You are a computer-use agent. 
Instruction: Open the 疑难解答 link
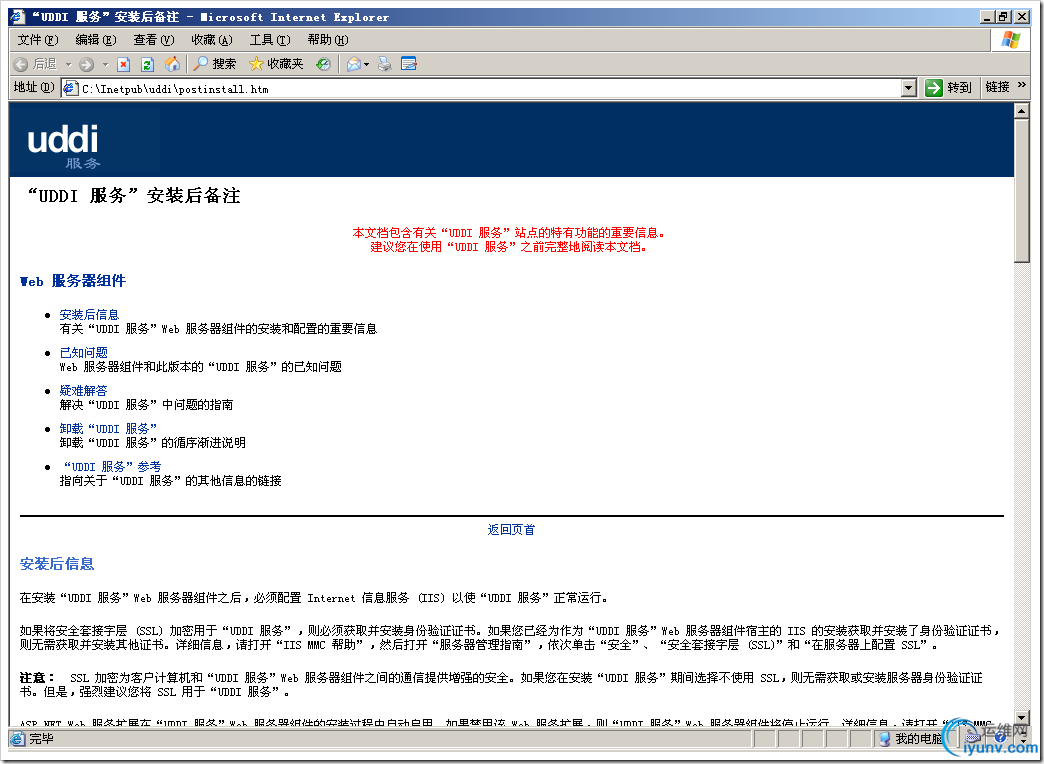click(83, 390)
